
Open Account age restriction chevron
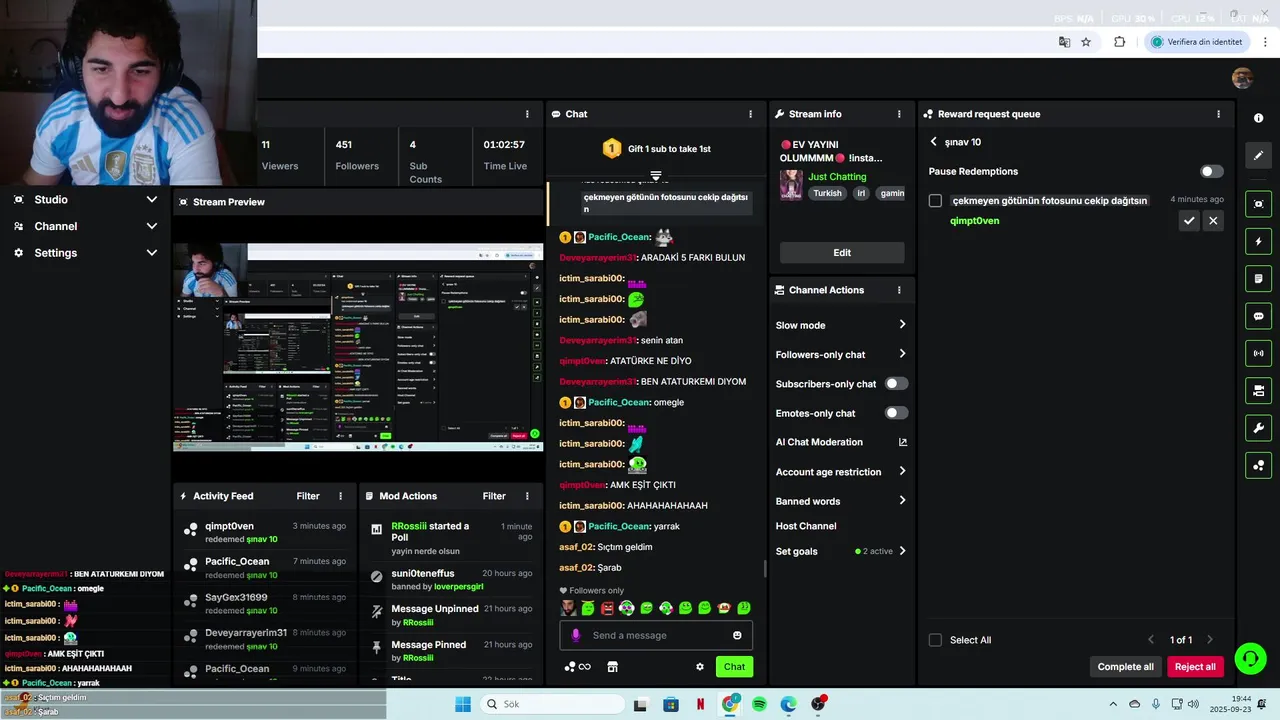[902, 472]
